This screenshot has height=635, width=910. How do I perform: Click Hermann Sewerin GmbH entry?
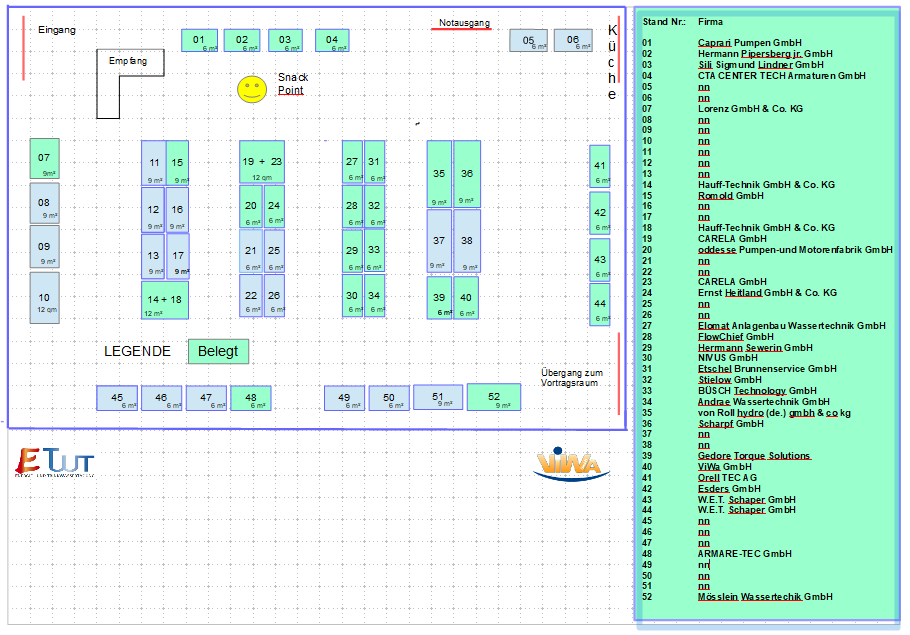(755, 348)
